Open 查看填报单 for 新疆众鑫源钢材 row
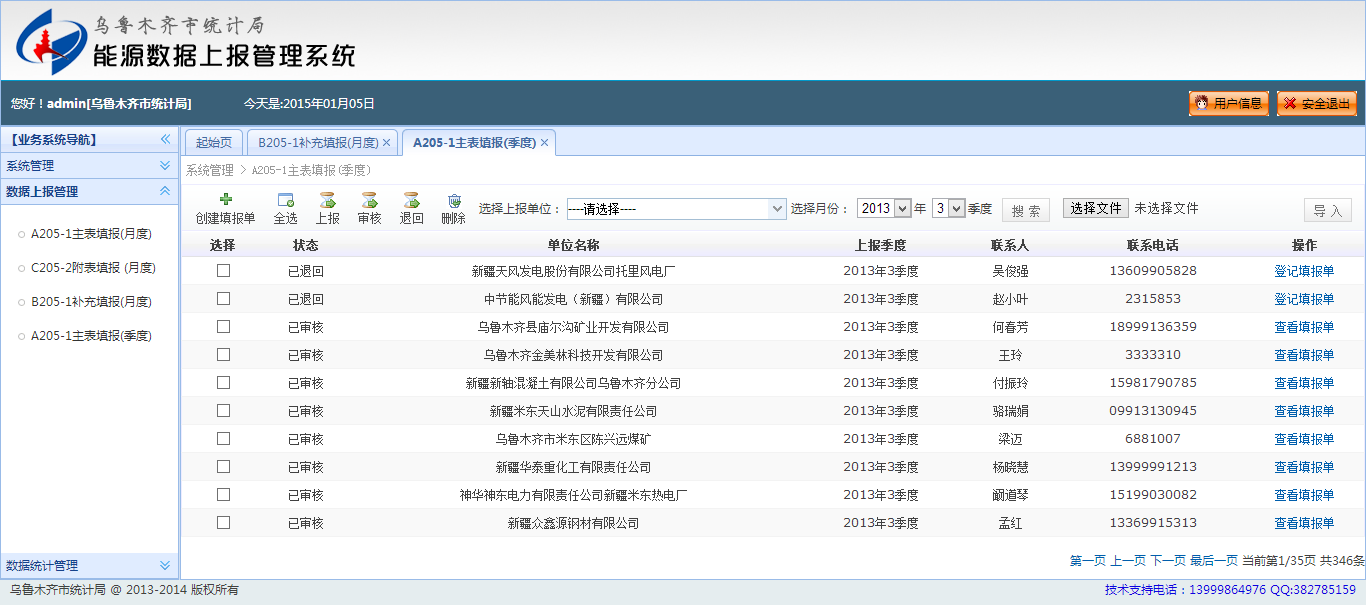The height and width of the screenshot is (605, 1366). pyautogui.click(x=1304, y=523)
